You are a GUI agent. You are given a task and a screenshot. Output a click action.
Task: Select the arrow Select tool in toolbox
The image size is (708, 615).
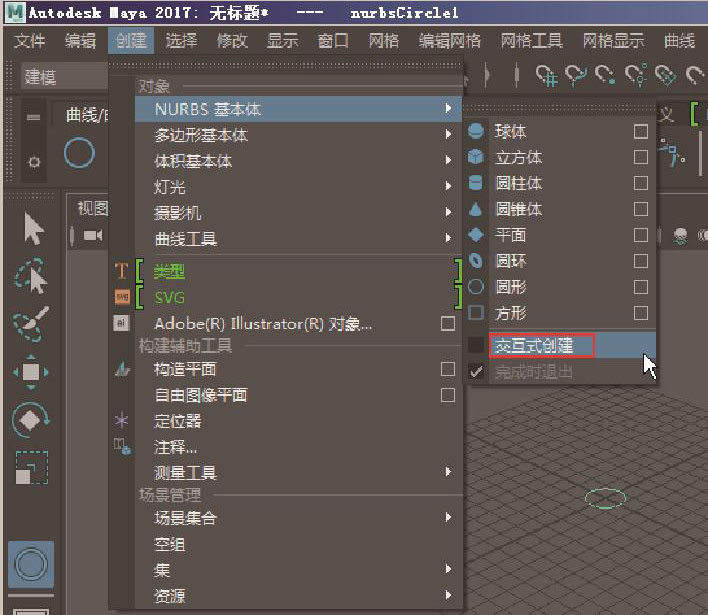pos(33,229)
